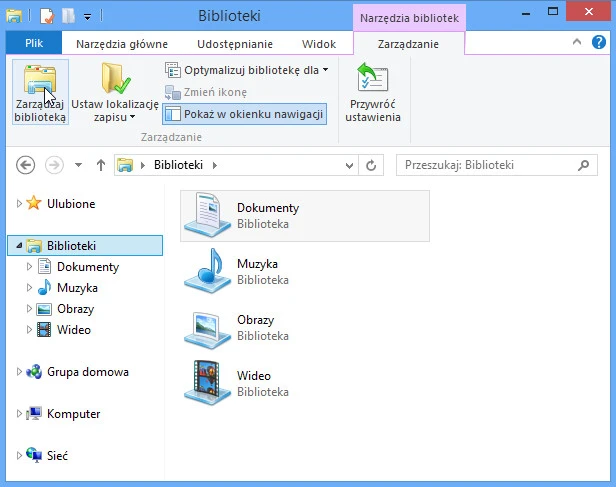The width and height of the screenshot is (616, 487).
Task: Select the Wideo library icon
Action: [x=206, y=383]
